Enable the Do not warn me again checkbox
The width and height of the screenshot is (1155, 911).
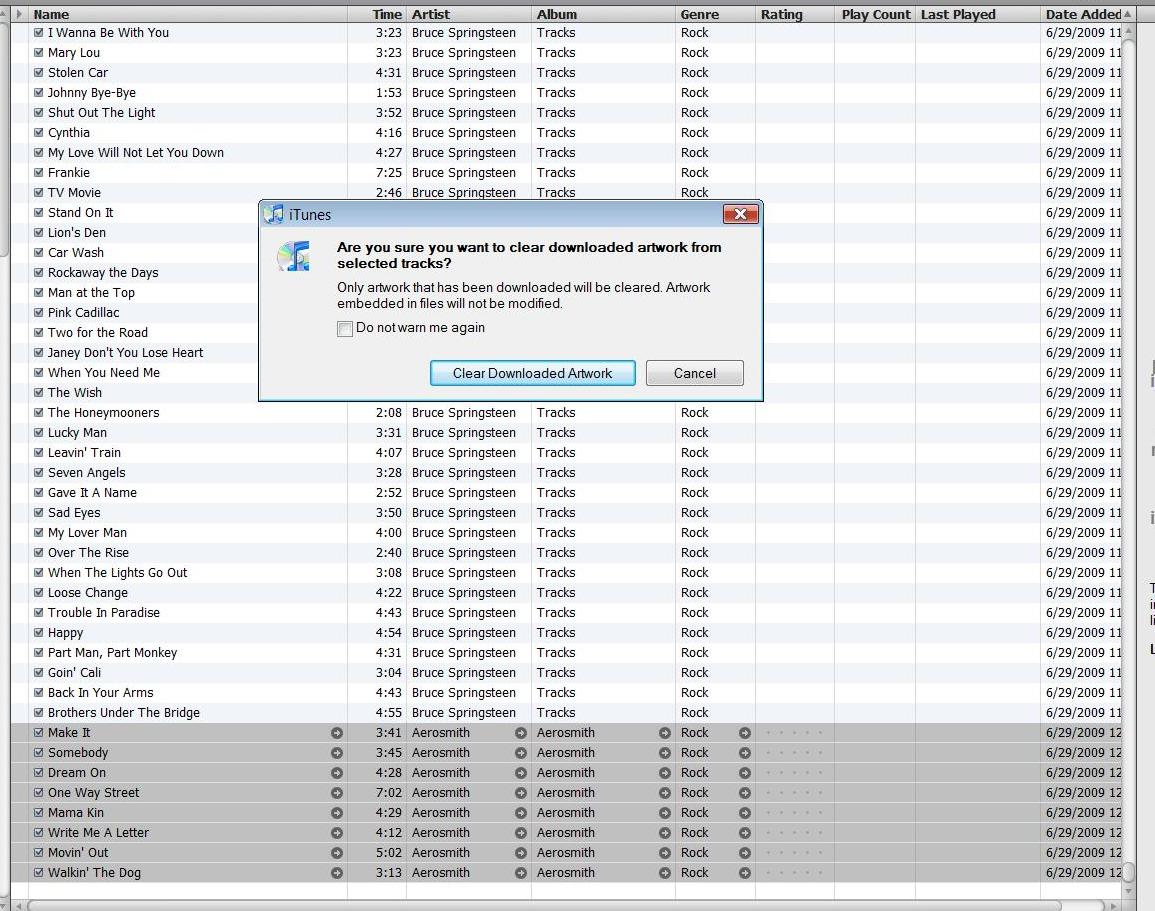[x=345, y=328]
